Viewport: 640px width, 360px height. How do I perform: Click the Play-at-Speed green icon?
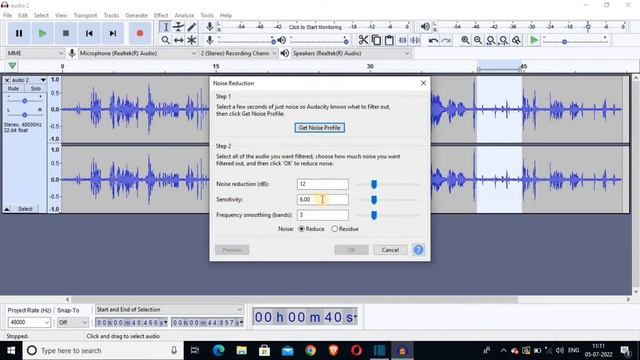(x=533, y=40)
